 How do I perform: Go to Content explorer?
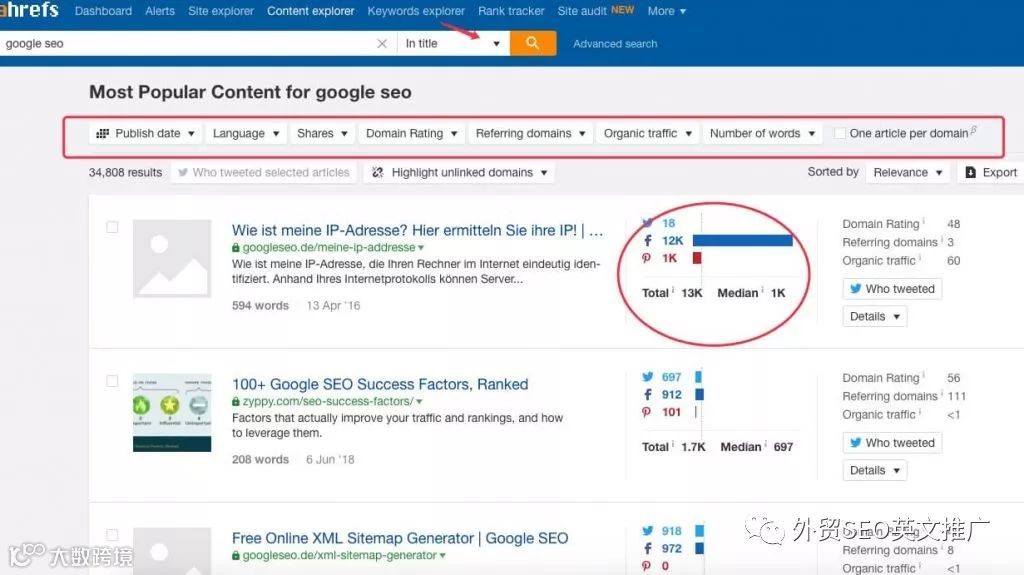coord(311,11)
